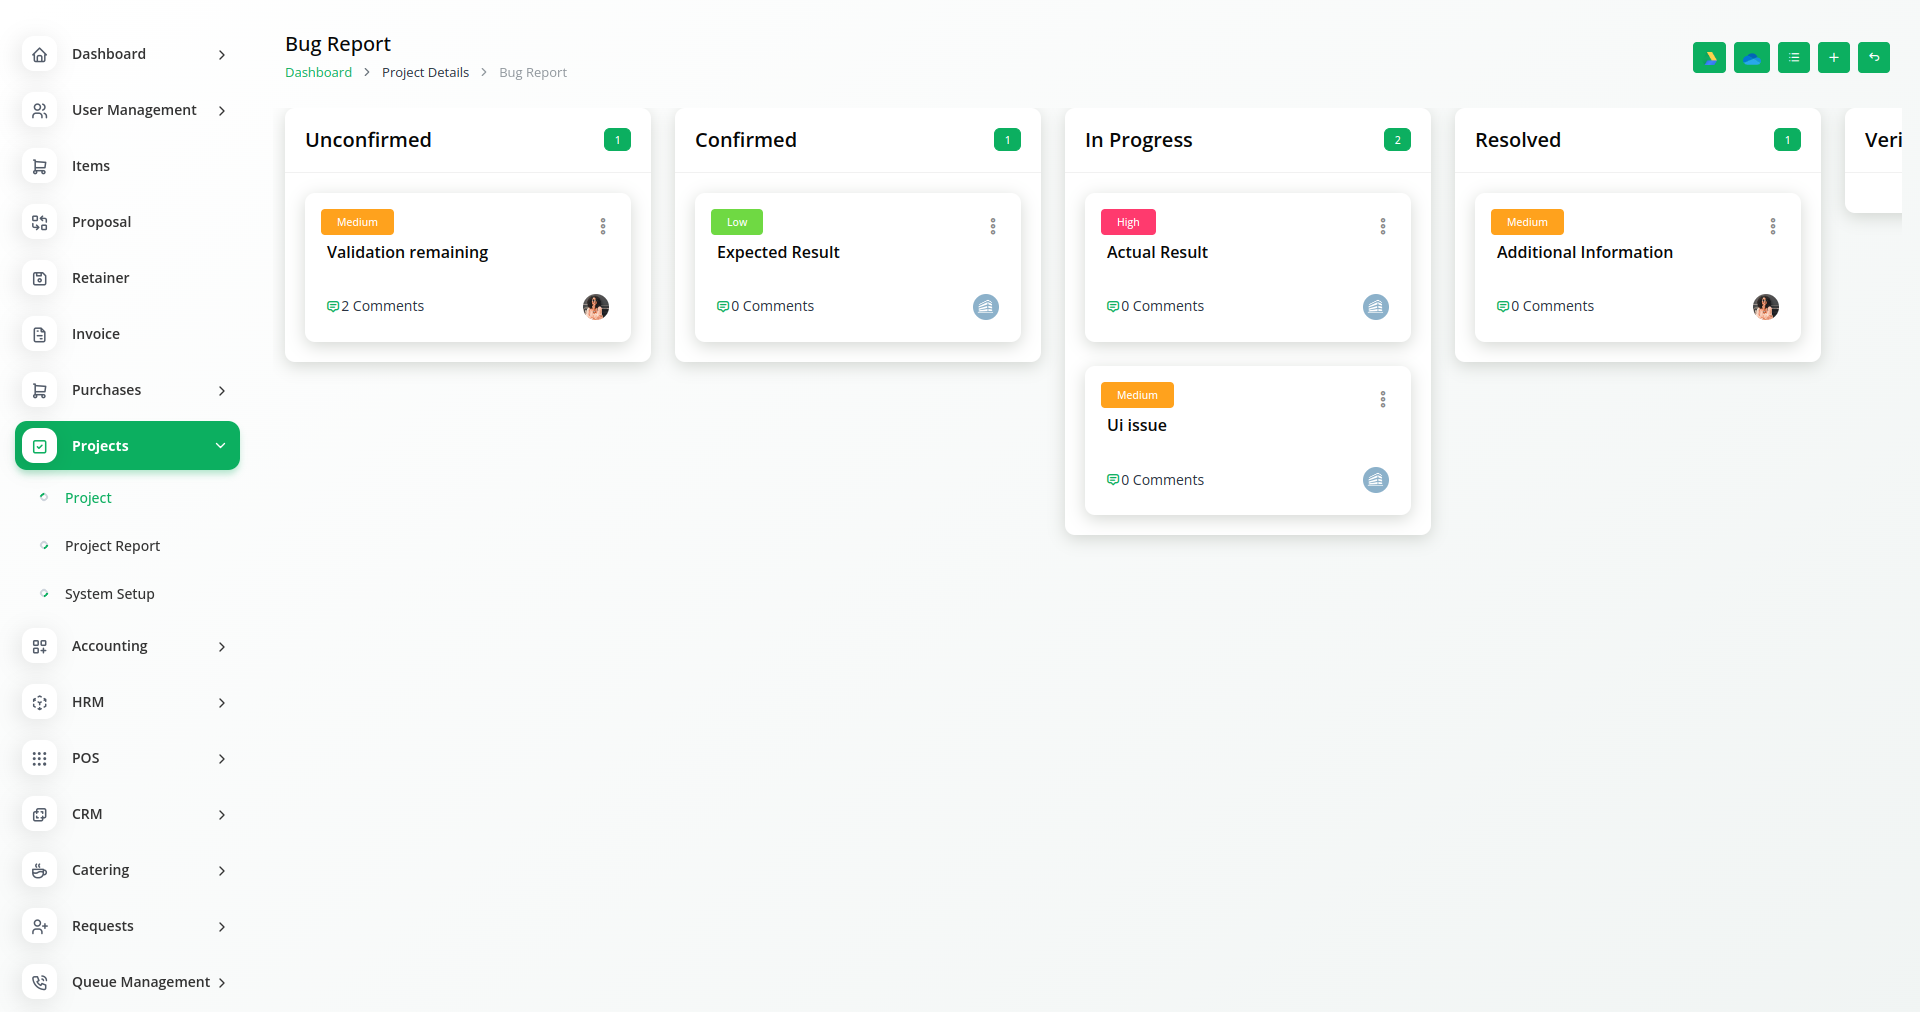The width and height of the screenshot is (1920, 1012).
Task: Click the back arrow icon button
Action: tap(1873, 58)
